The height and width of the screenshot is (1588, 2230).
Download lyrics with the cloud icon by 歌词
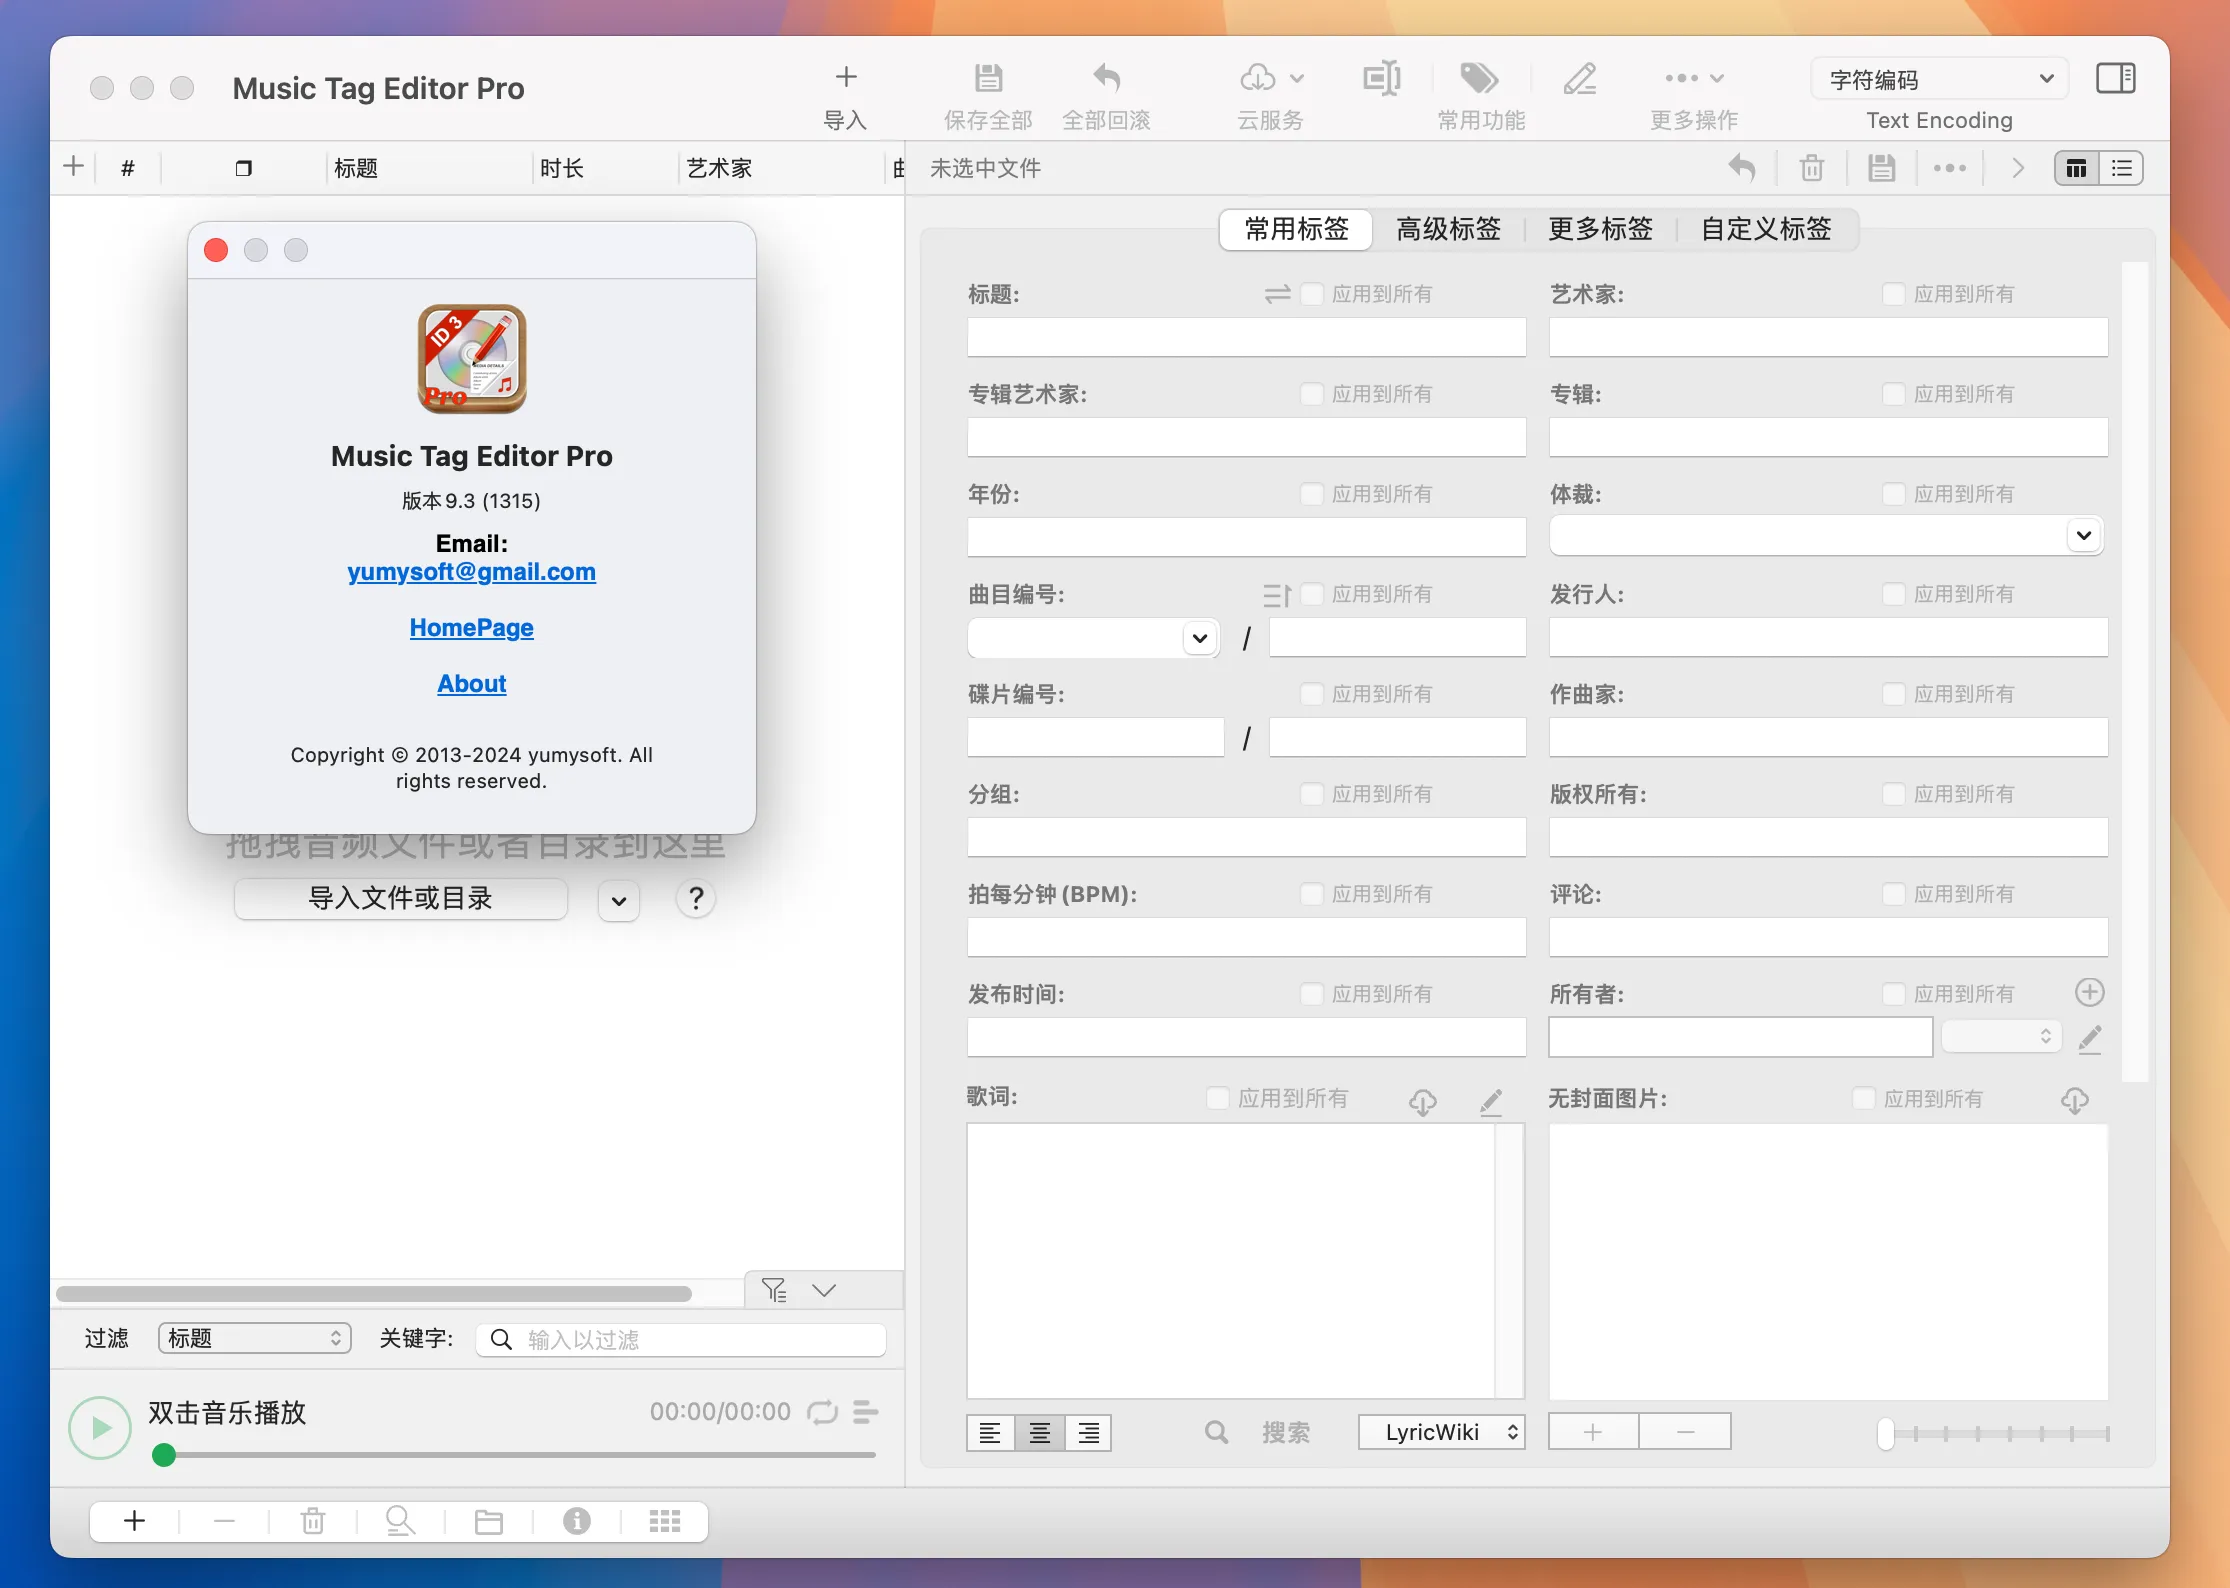tap(1423, 1101)
